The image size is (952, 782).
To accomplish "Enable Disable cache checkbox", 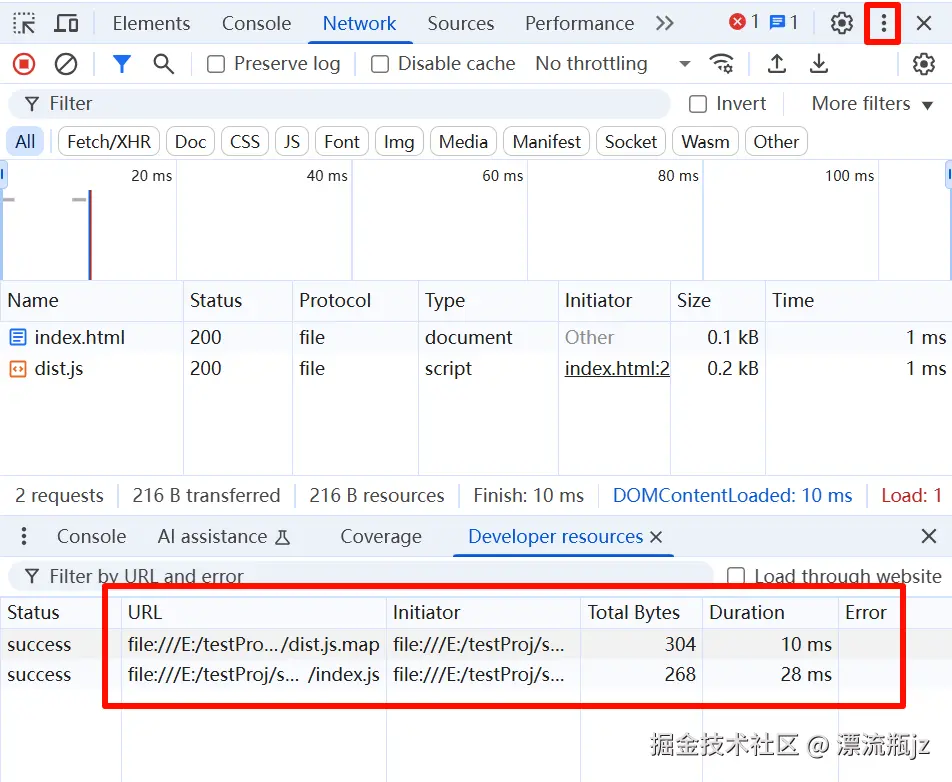I will pyautogui.click(x=379, y=64).
